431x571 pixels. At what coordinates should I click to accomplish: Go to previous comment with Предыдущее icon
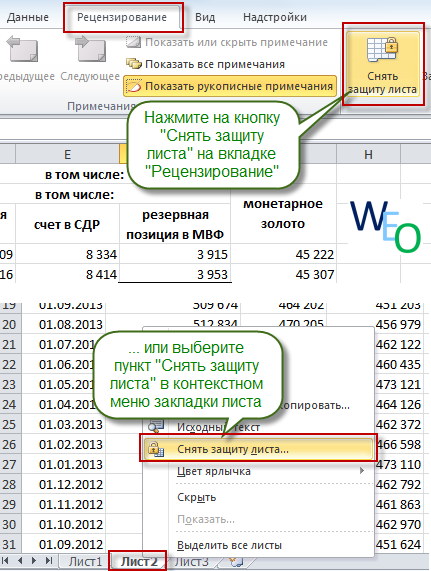[23, 49]
